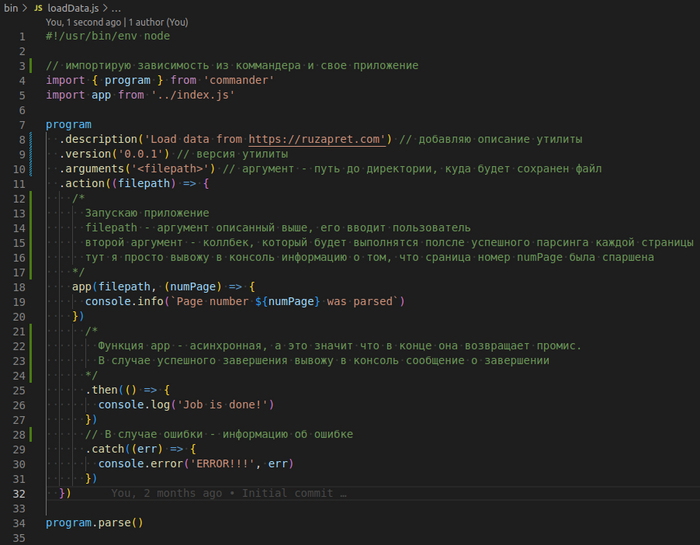Place cursor on 'commander' import string

(239, 80)
